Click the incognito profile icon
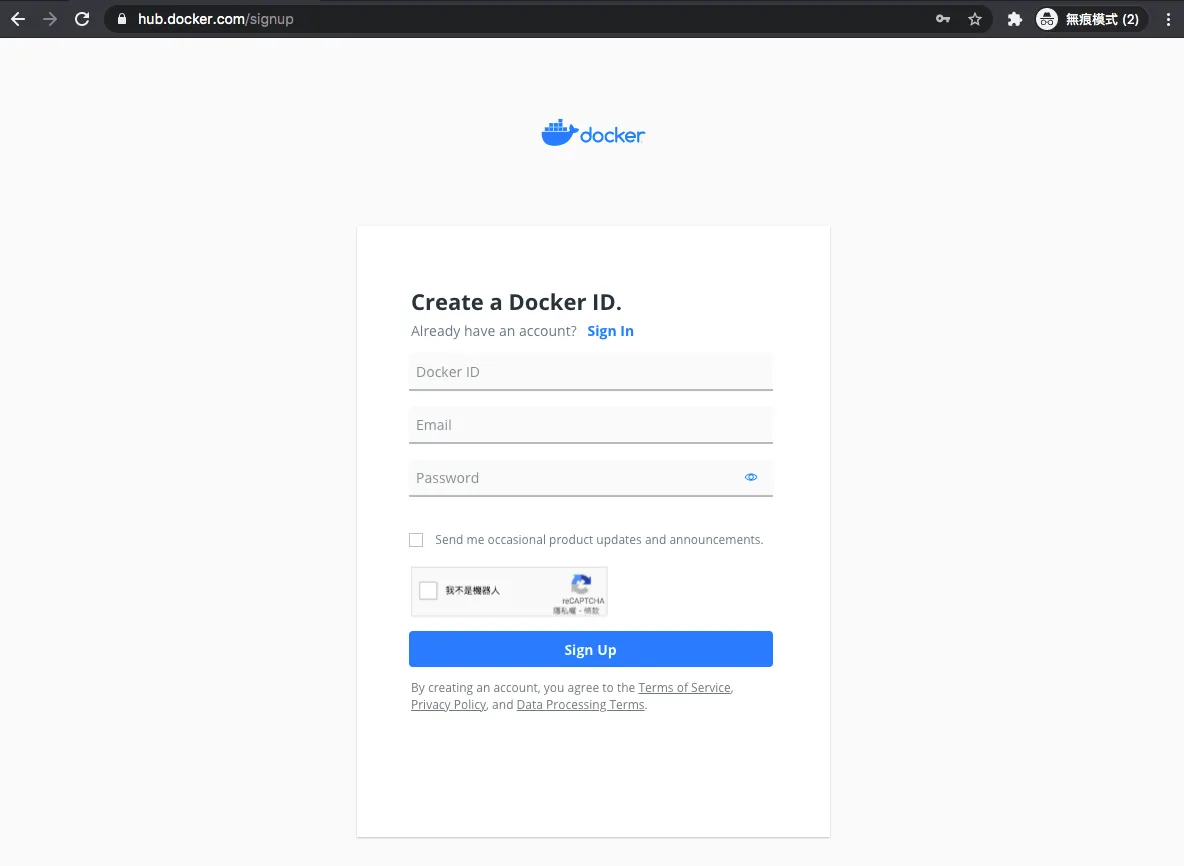The height and width of the screenshot is (866, 1184). pyautogui.click(x=1047, y=19)
